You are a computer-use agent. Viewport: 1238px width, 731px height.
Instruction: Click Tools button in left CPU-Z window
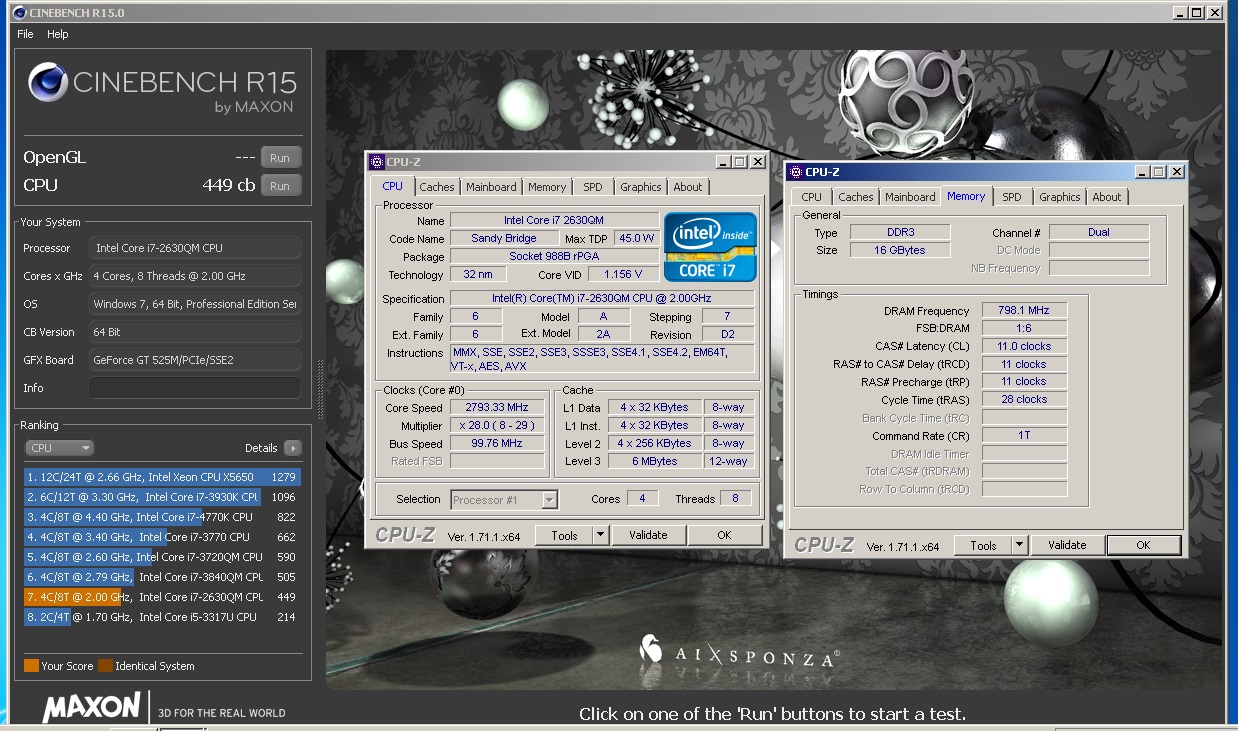point(564,535)
